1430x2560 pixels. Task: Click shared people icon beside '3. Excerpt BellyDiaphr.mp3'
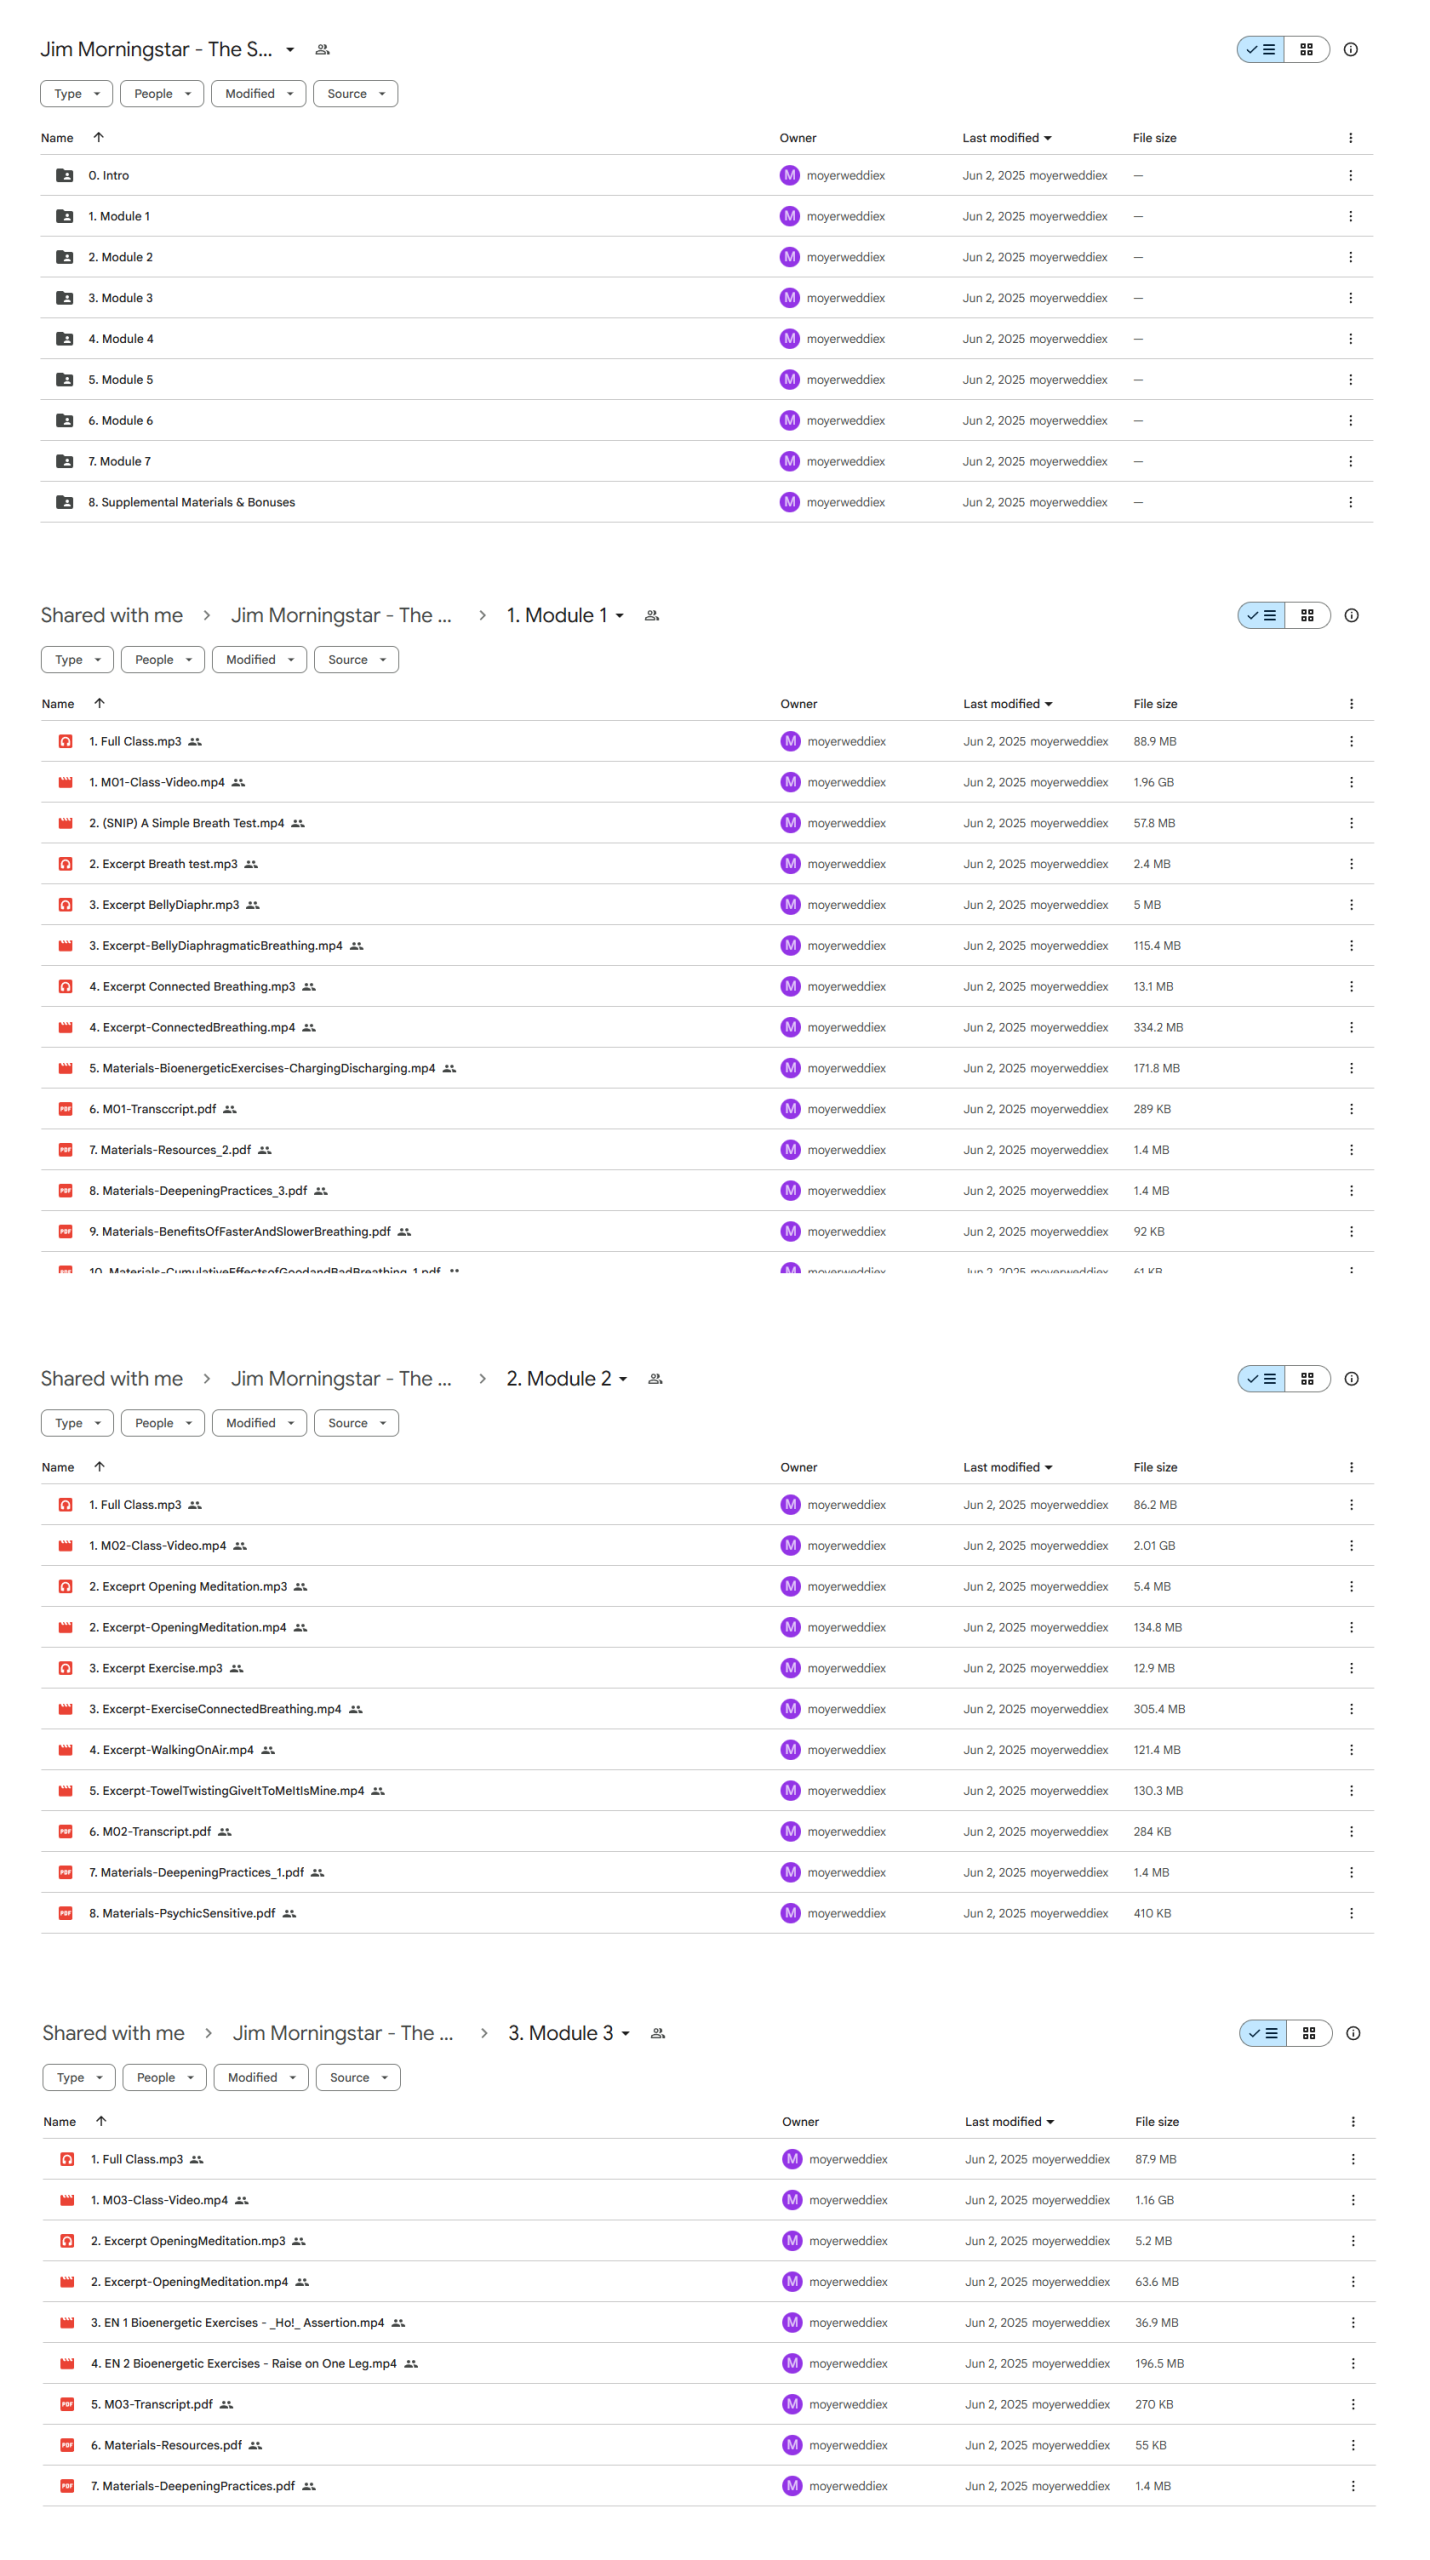point(253,904)
